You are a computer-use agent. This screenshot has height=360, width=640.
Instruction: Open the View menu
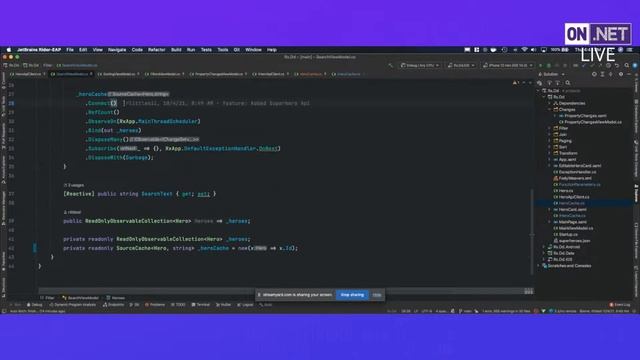tap(98, 50)
